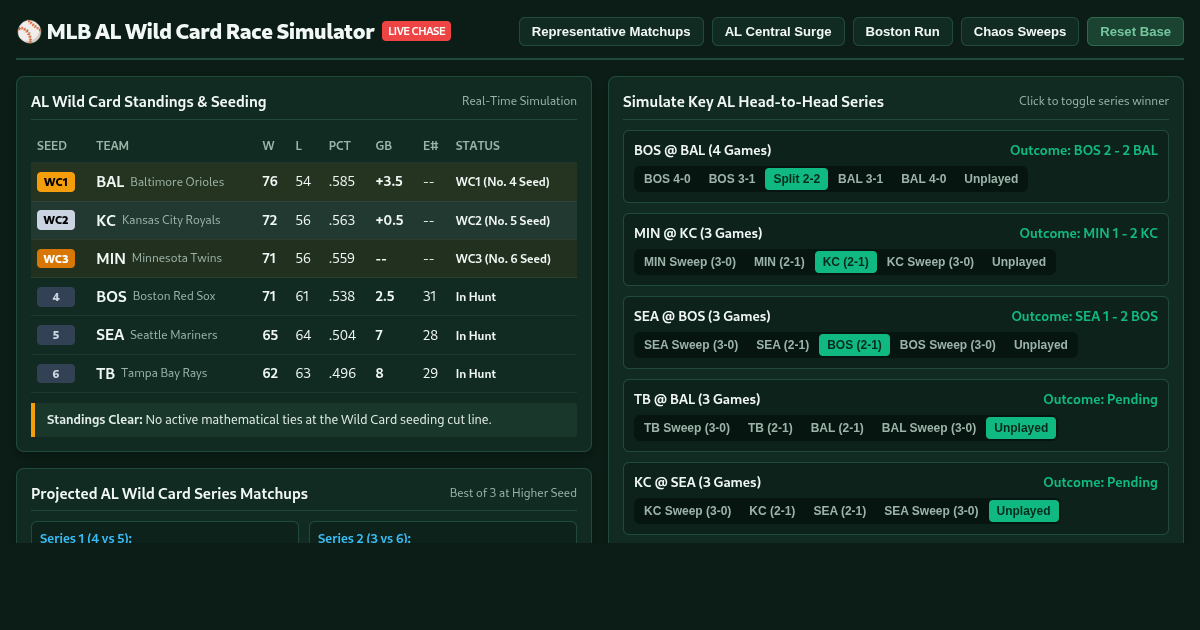Viewport: 1200px width, 630px height.
Task: Set TB @ BAL series to Unplayed
Action: coord(1021,428)
